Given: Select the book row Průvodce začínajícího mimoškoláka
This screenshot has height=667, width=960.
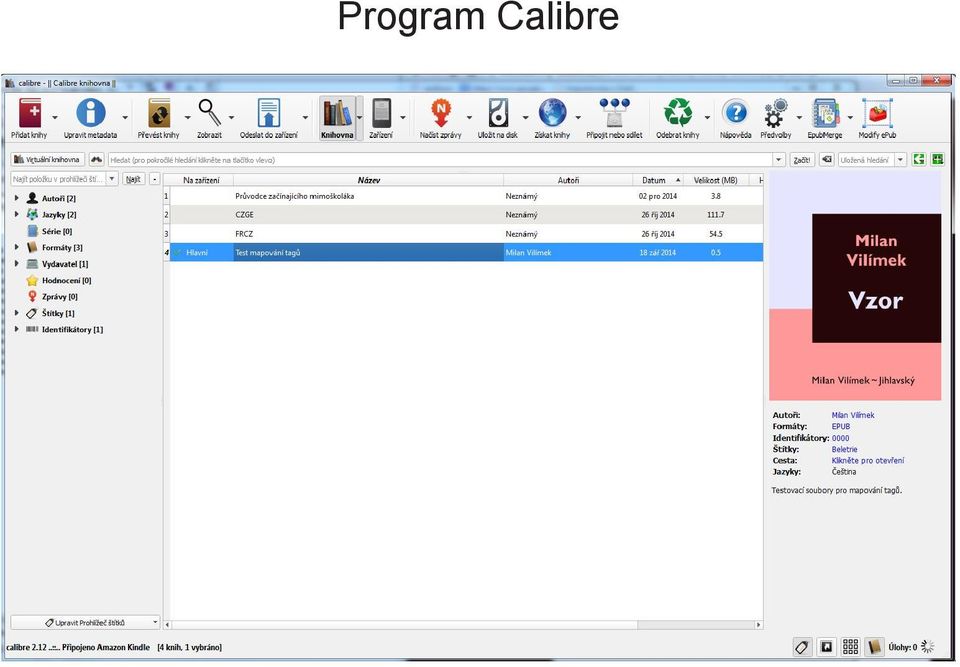Looking at the screenshot, I should tap(463, 196).
